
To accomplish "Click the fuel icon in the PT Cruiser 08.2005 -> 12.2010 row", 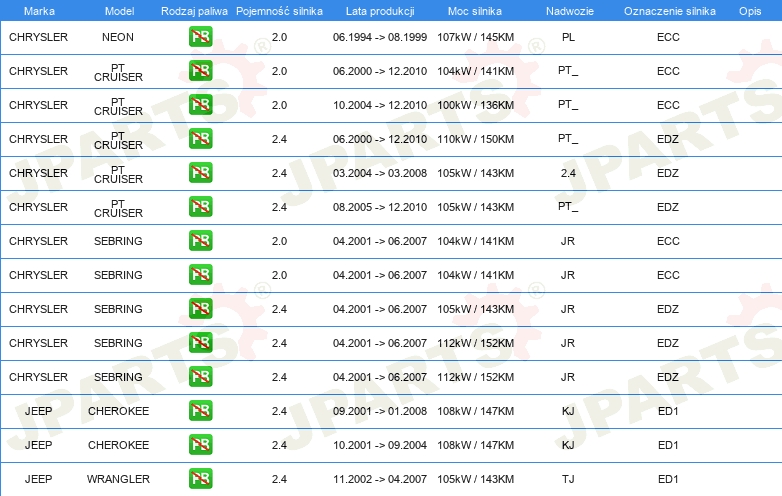I will 200,207.
